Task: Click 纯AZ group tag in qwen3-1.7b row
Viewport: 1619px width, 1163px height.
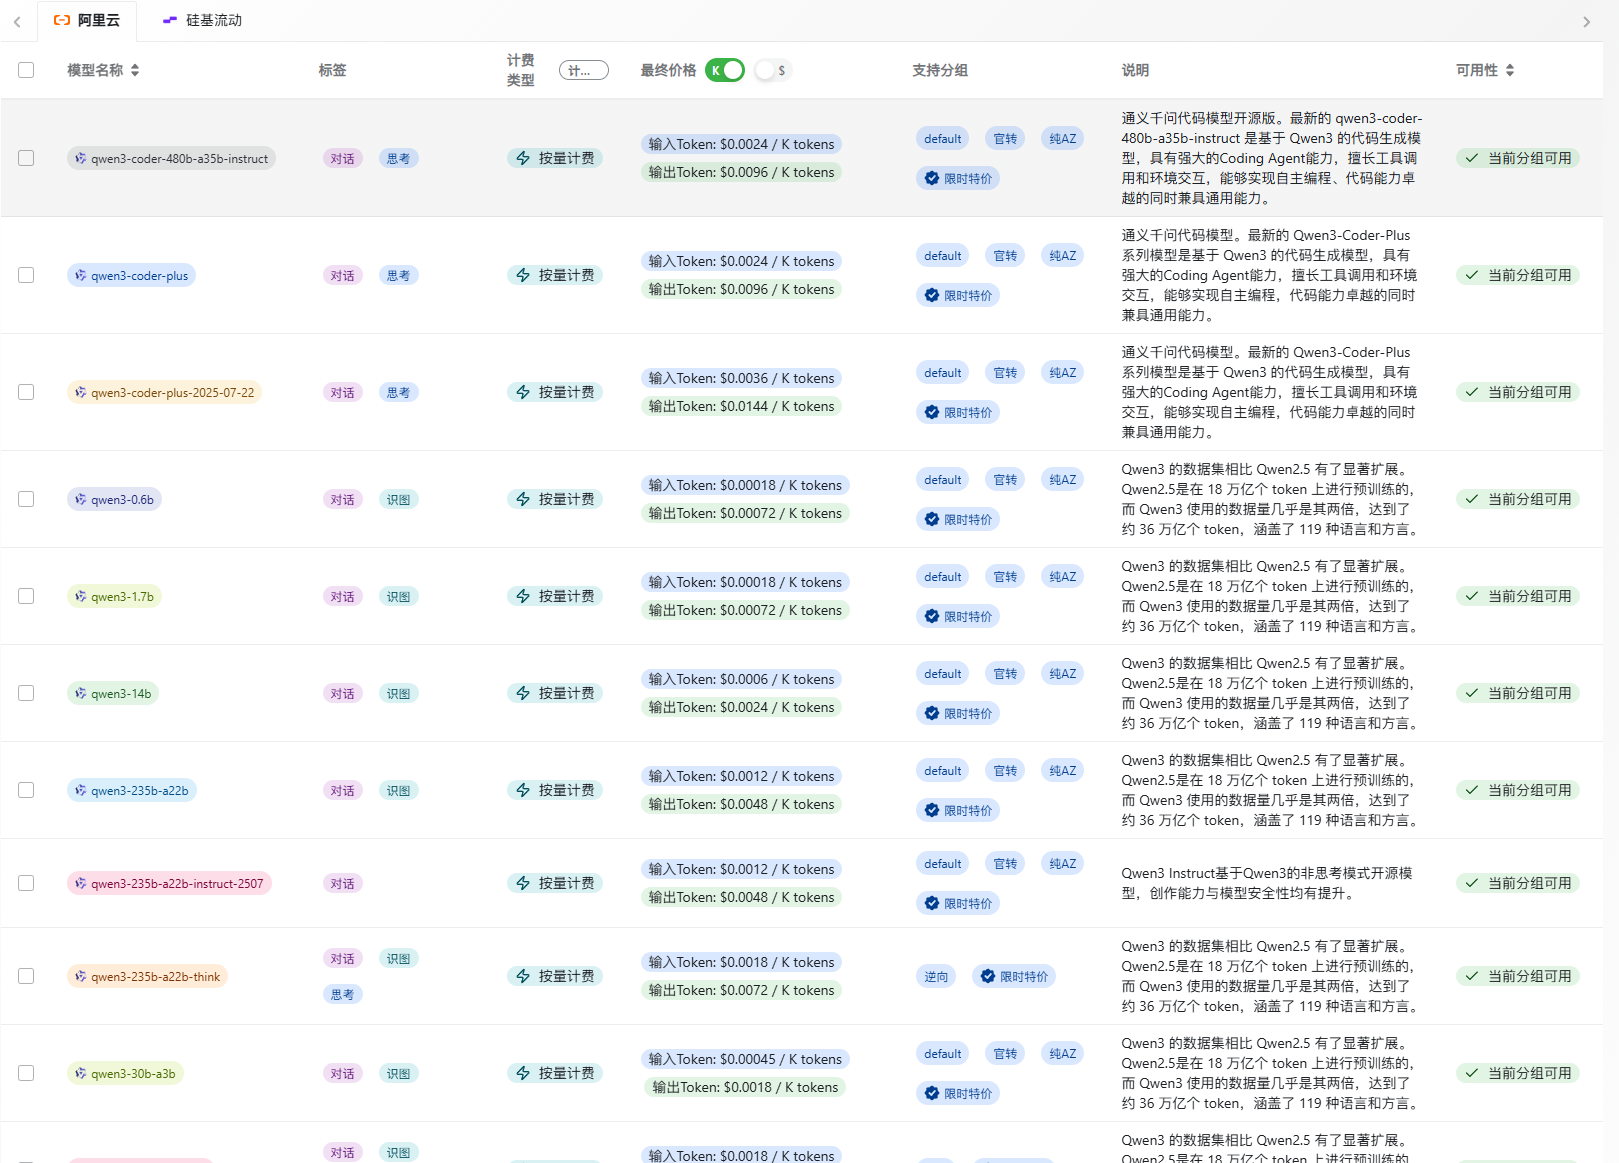Action: (1063, 576)
